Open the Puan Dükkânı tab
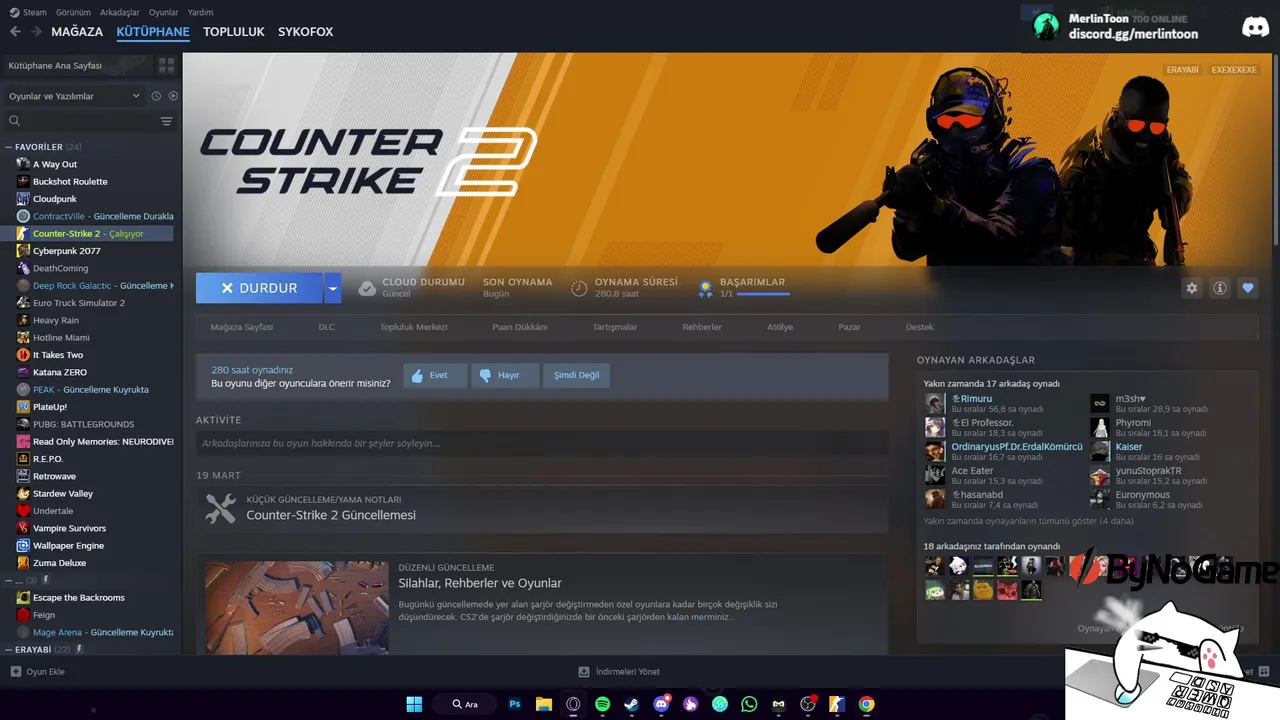The width and height of the screenshot is (1280, 720). click(520, 327)
